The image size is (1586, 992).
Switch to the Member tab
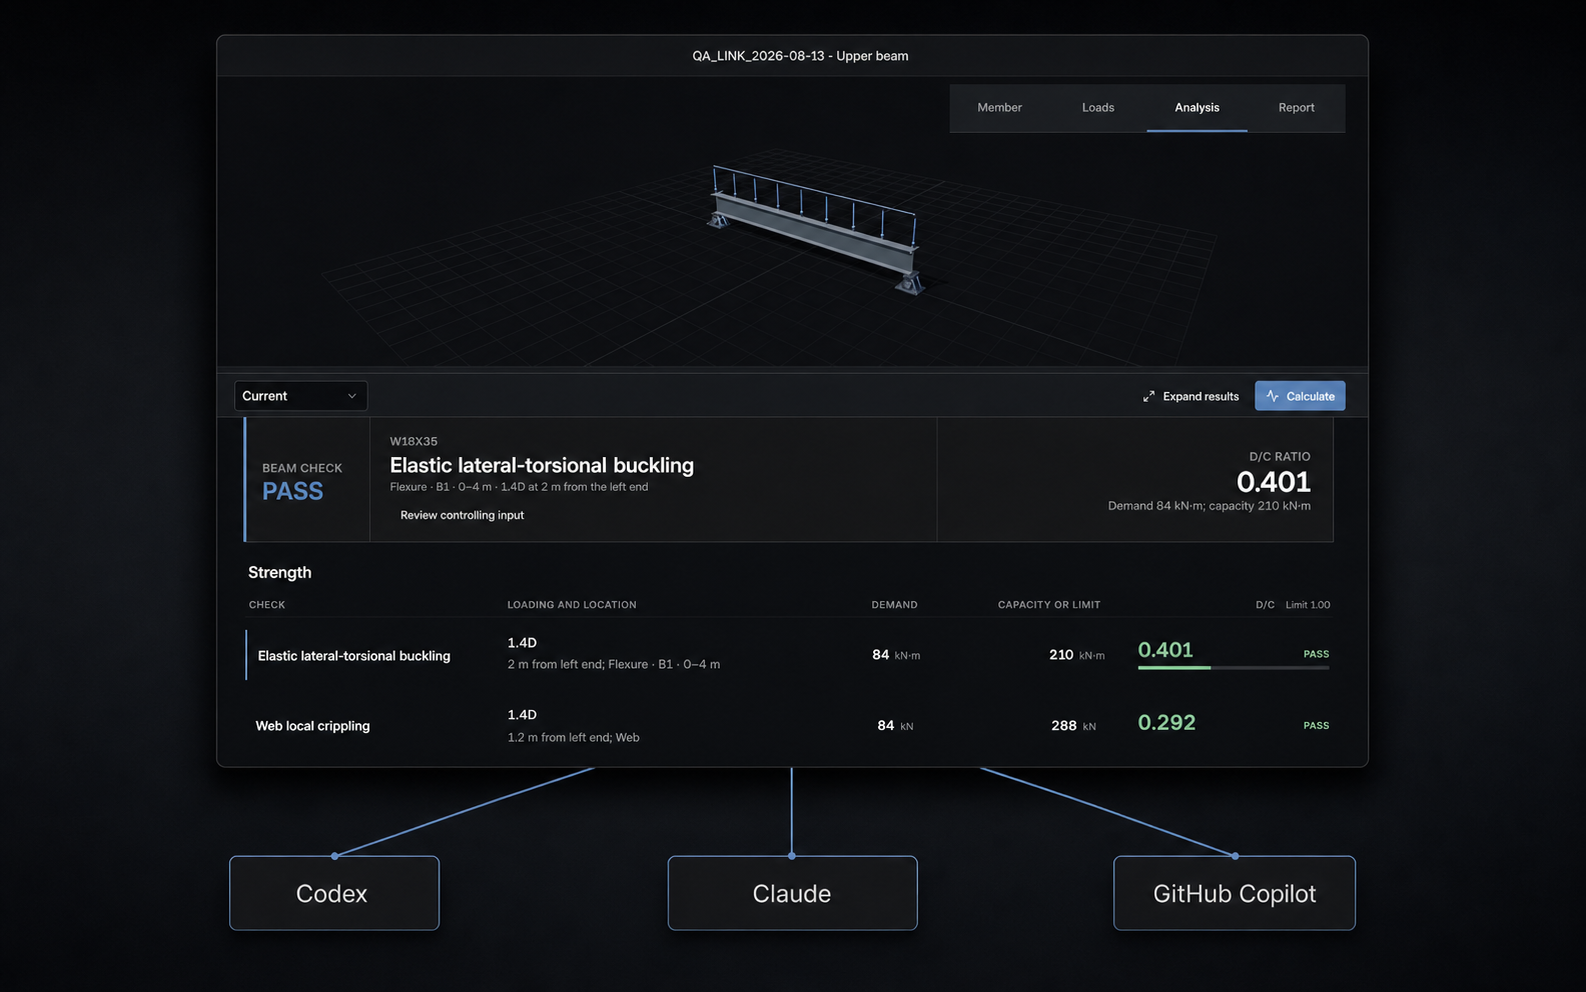(x=999, y=108)
